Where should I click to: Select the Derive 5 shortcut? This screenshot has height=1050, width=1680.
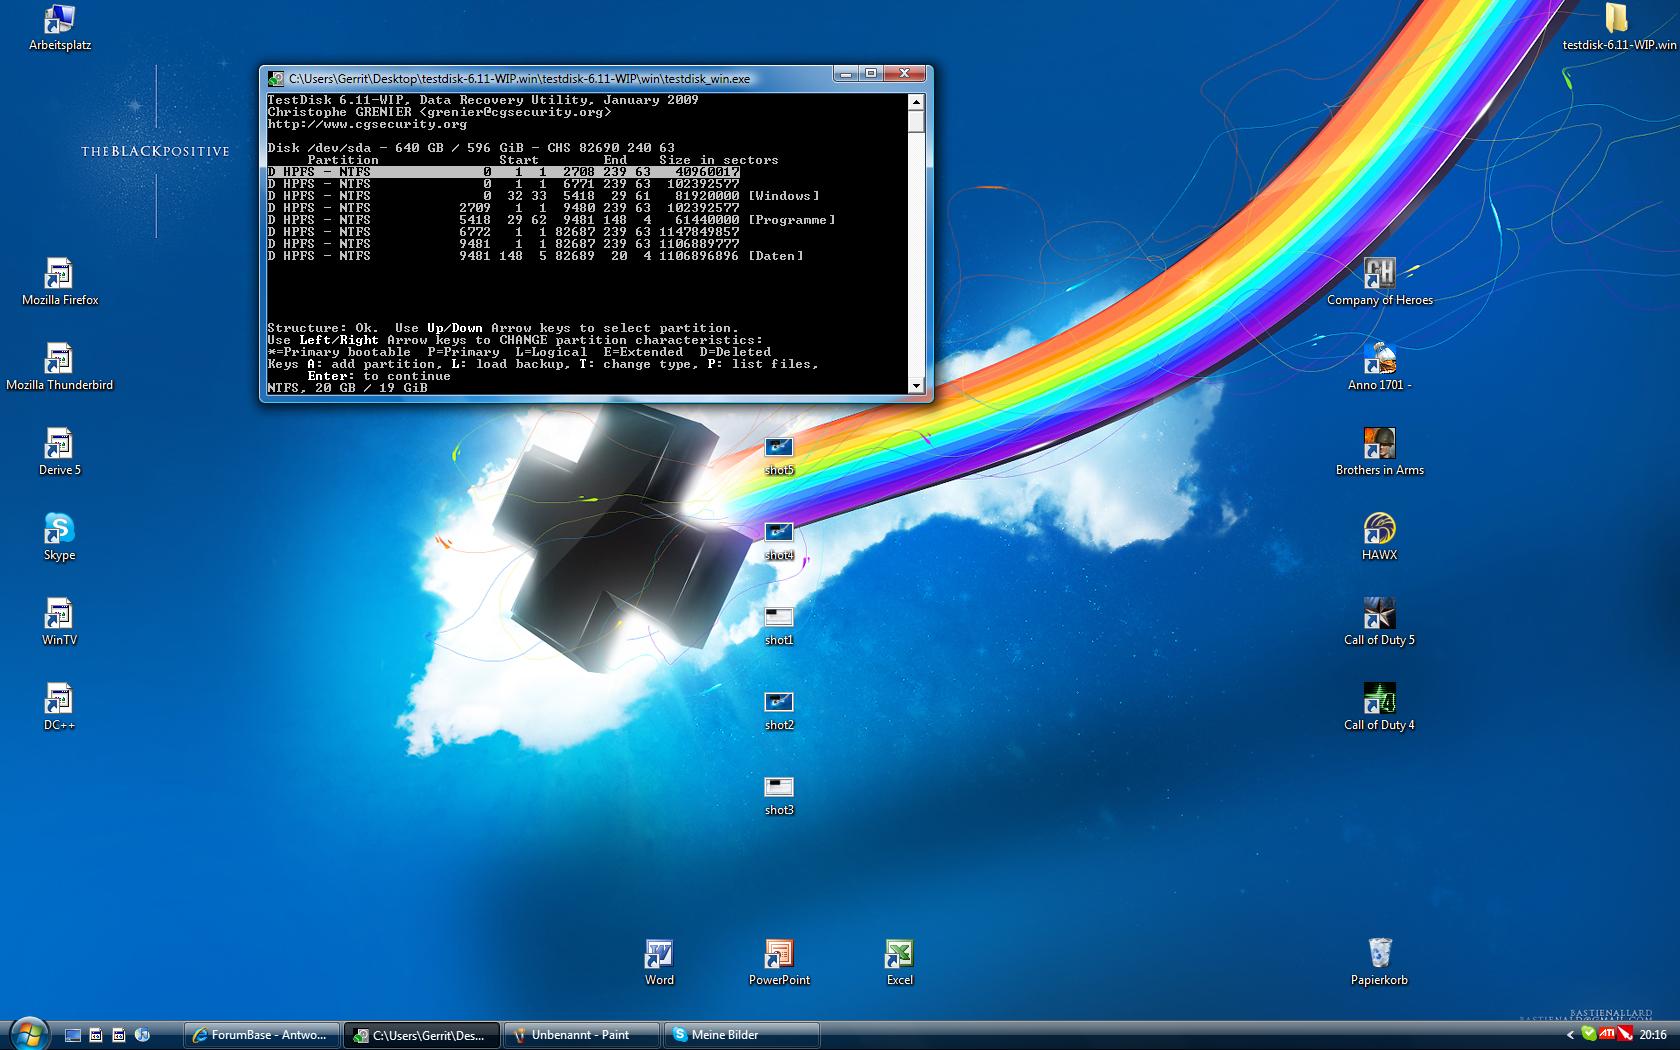[60, 452]
